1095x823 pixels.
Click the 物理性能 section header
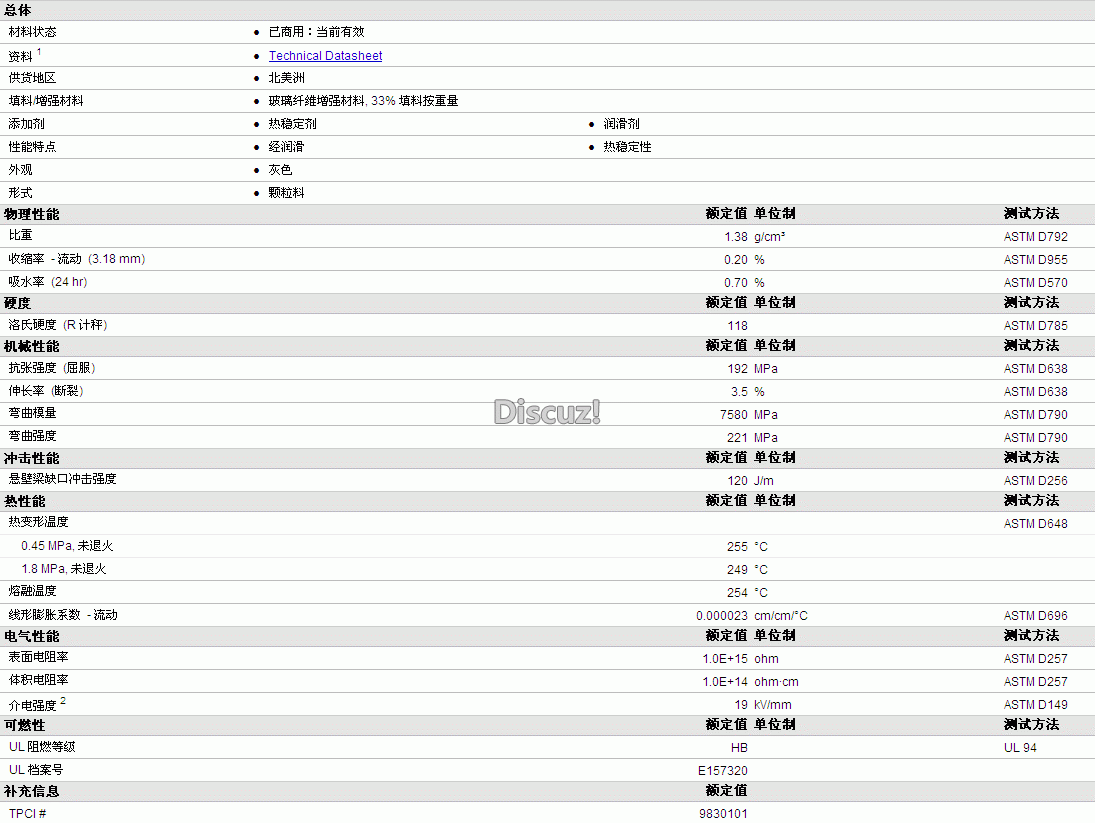(31, 214)
